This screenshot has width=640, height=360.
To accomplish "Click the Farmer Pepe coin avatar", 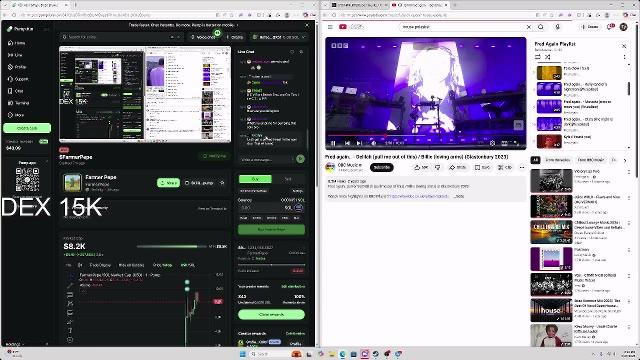I will [x=72, y=183].
